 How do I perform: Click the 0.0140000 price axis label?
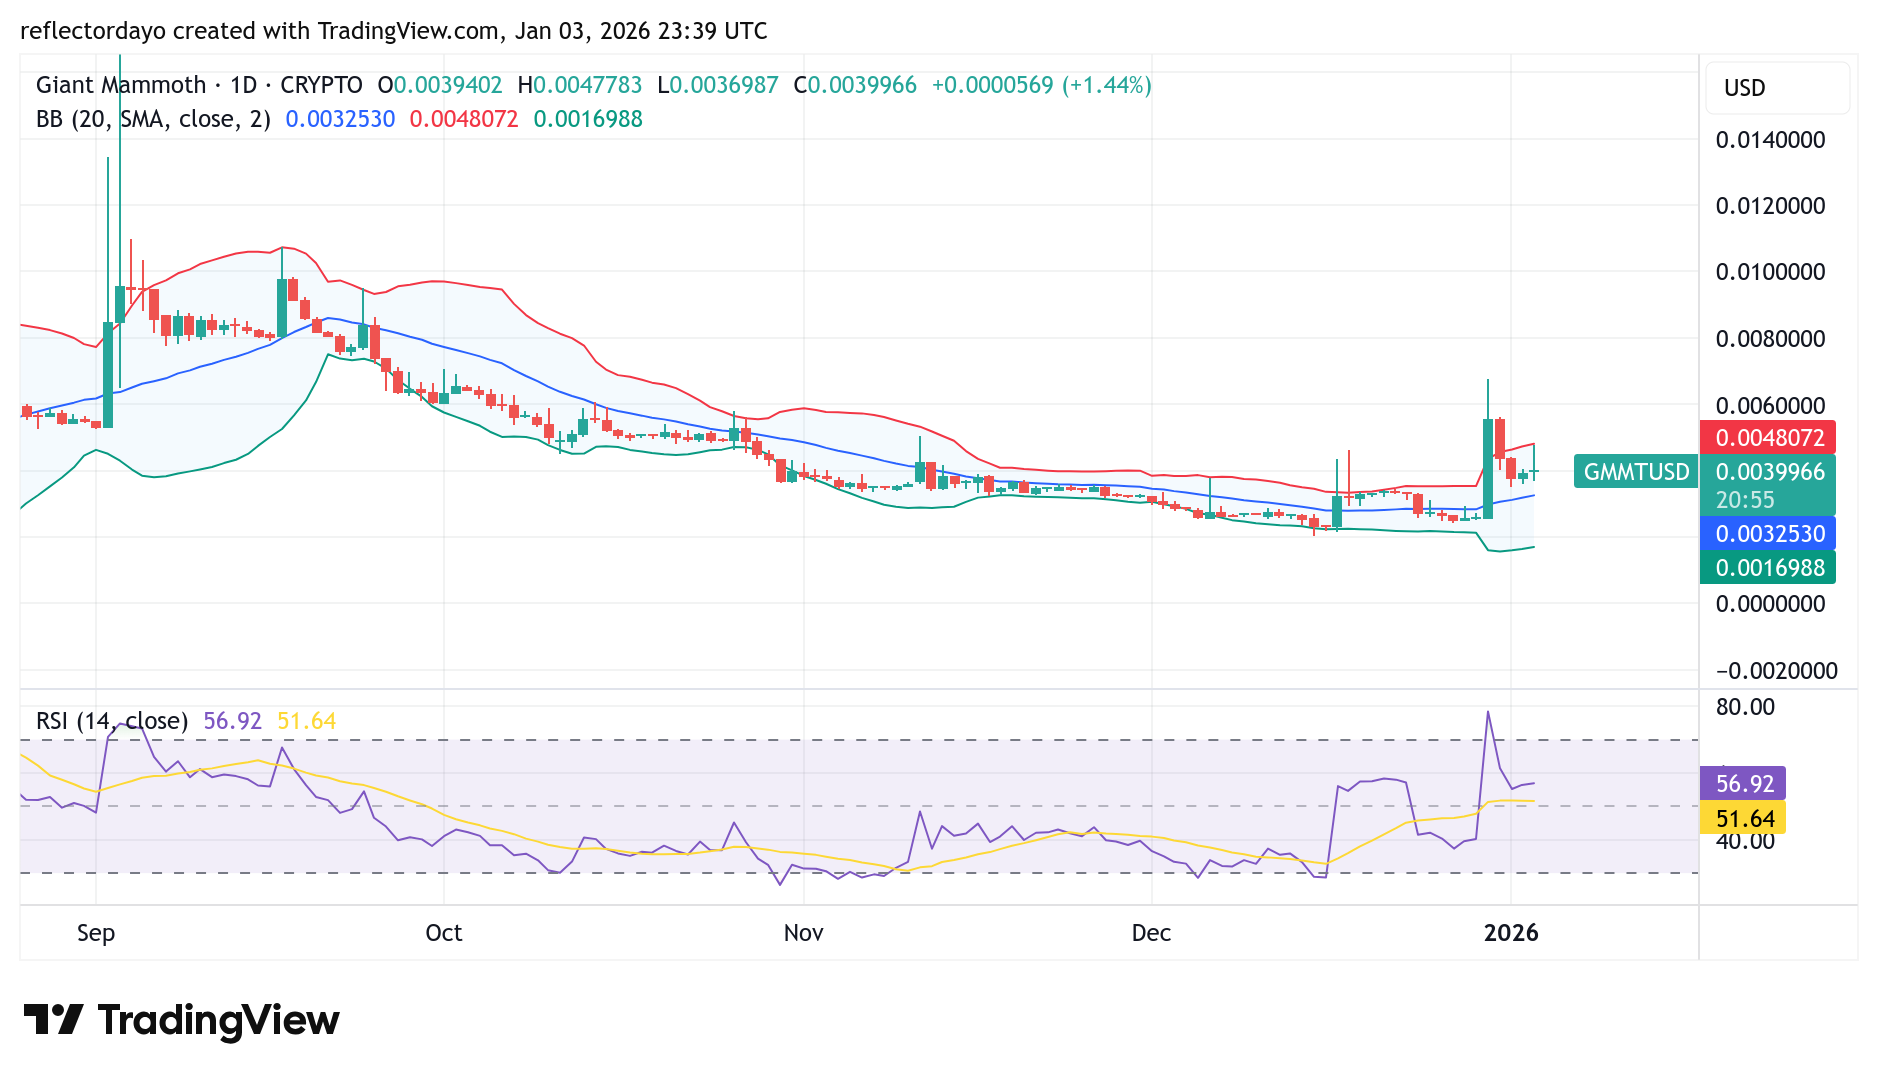coord(1770,140)
